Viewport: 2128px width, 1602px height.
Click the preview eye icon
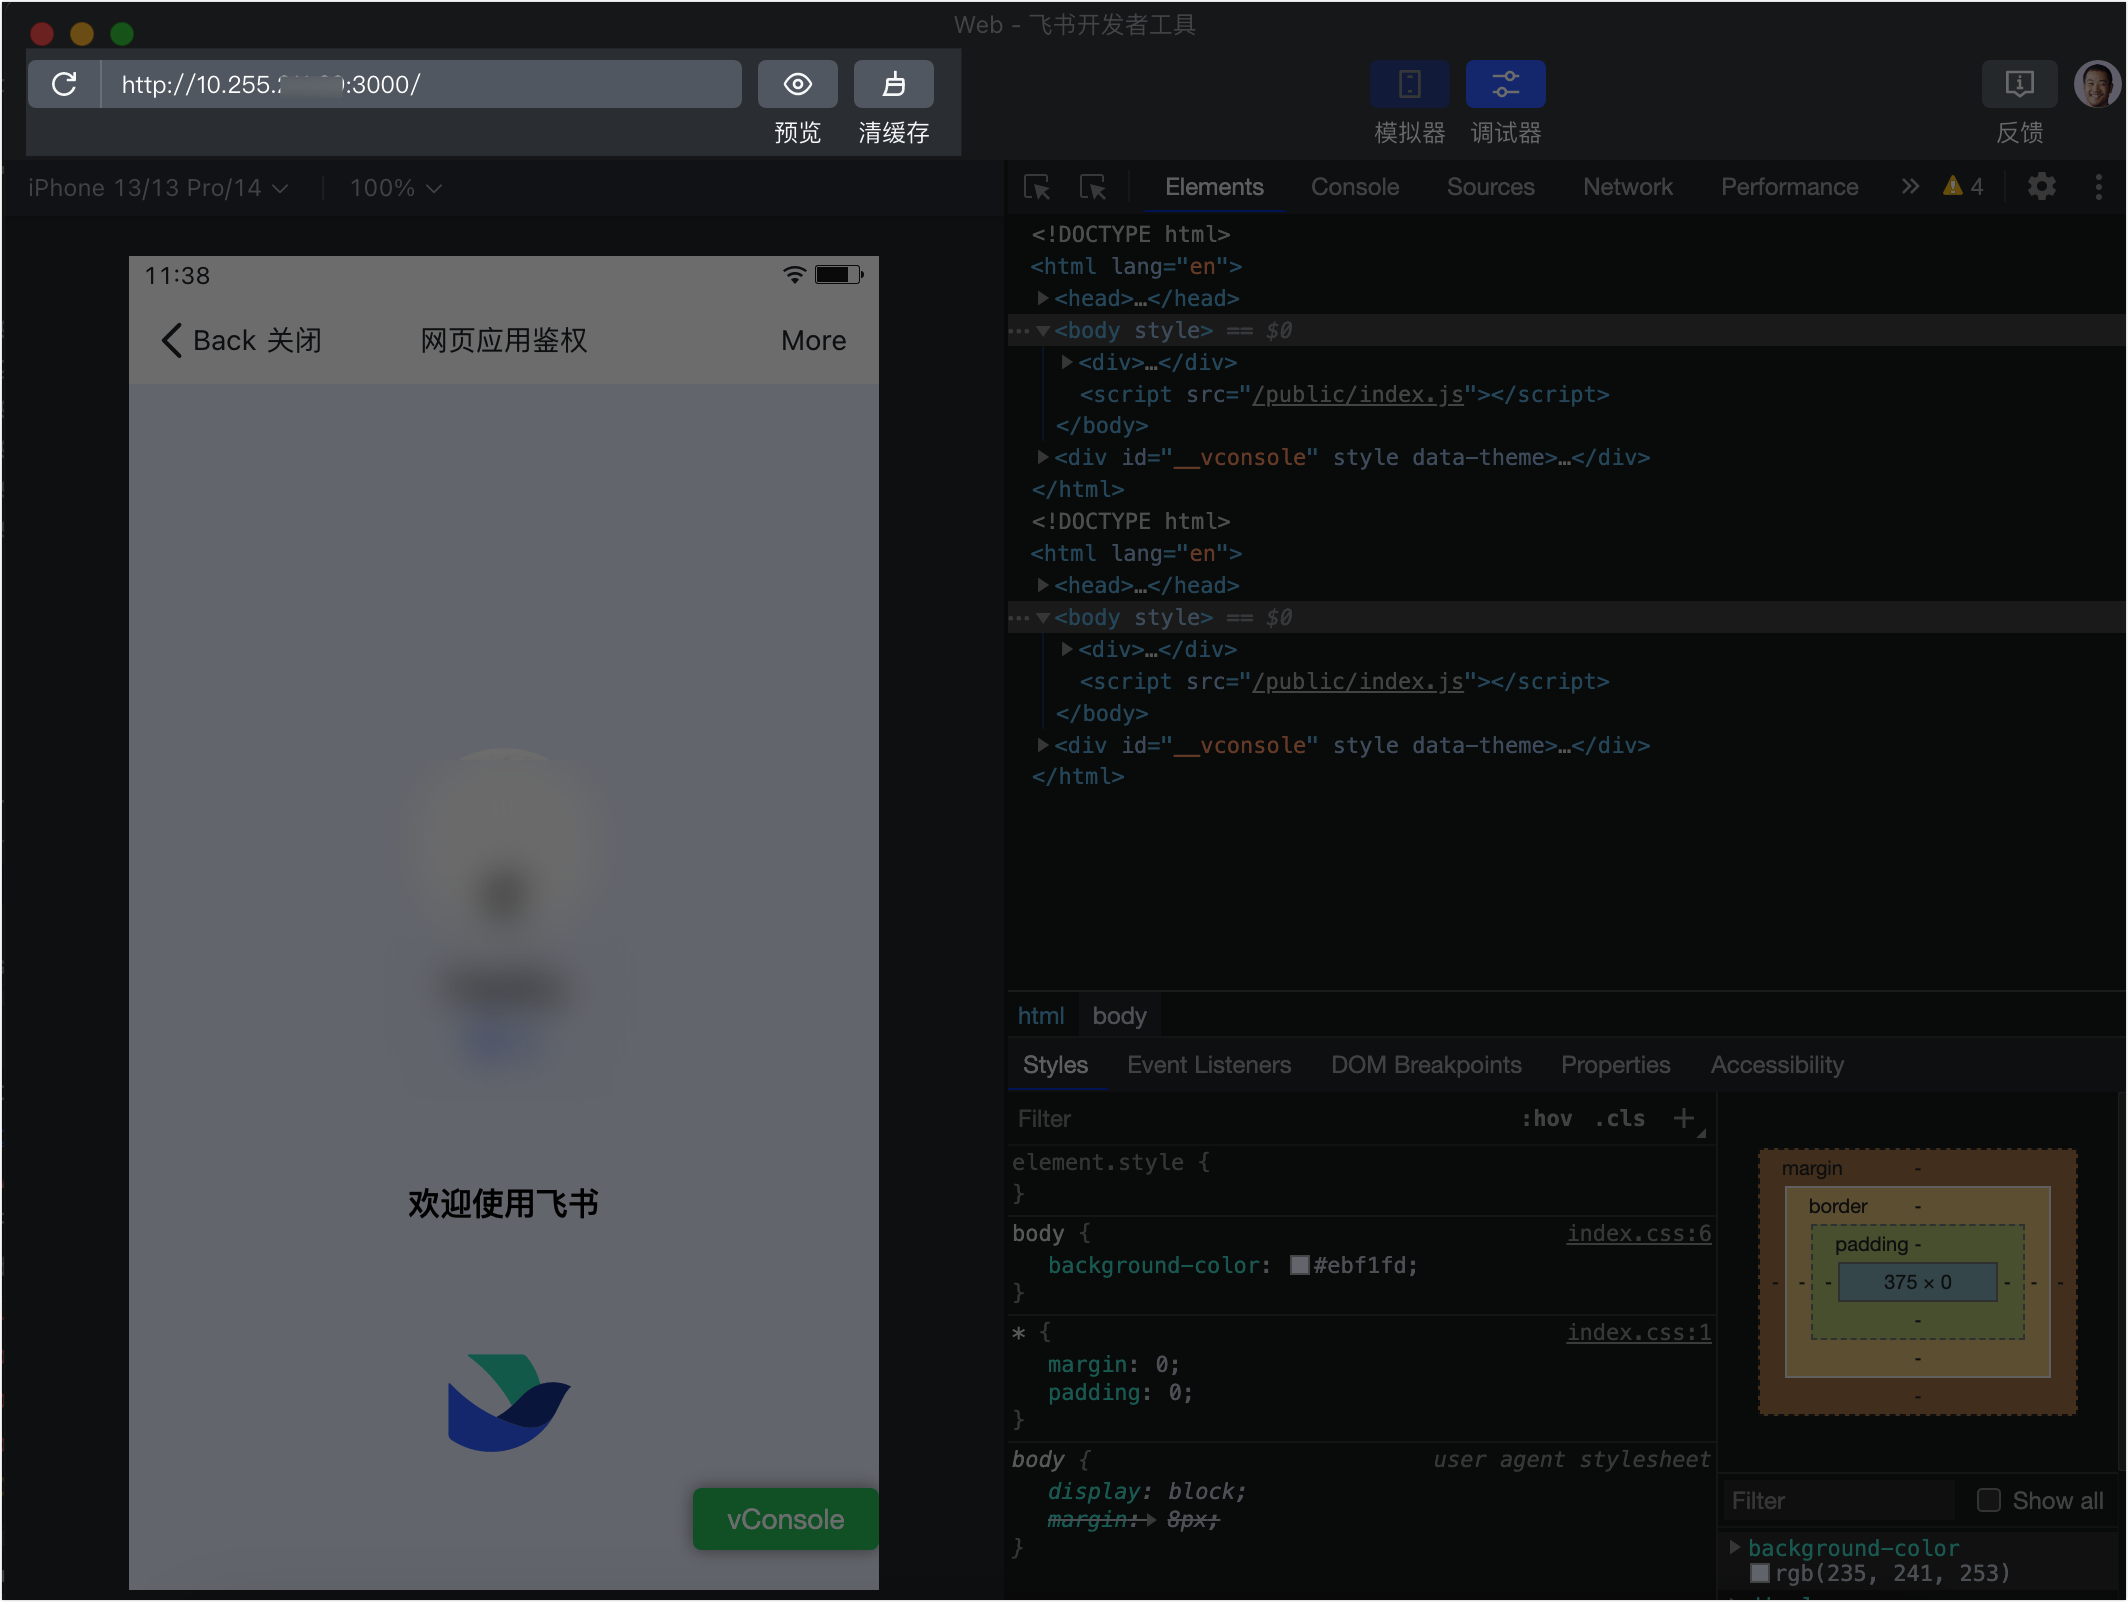[797, 84]
